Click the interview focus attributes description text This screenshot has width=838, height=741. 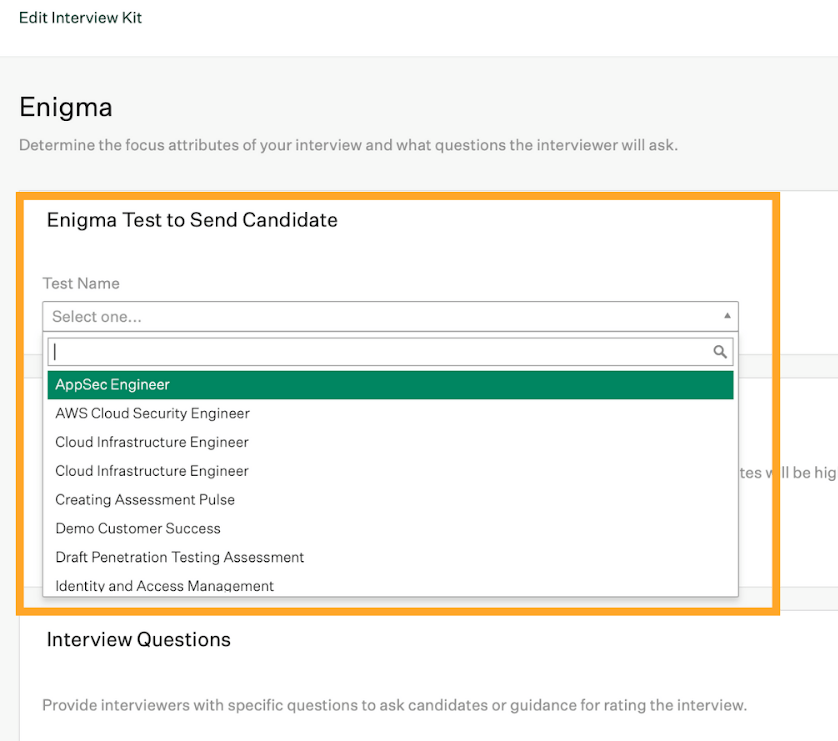pos(348,145)
